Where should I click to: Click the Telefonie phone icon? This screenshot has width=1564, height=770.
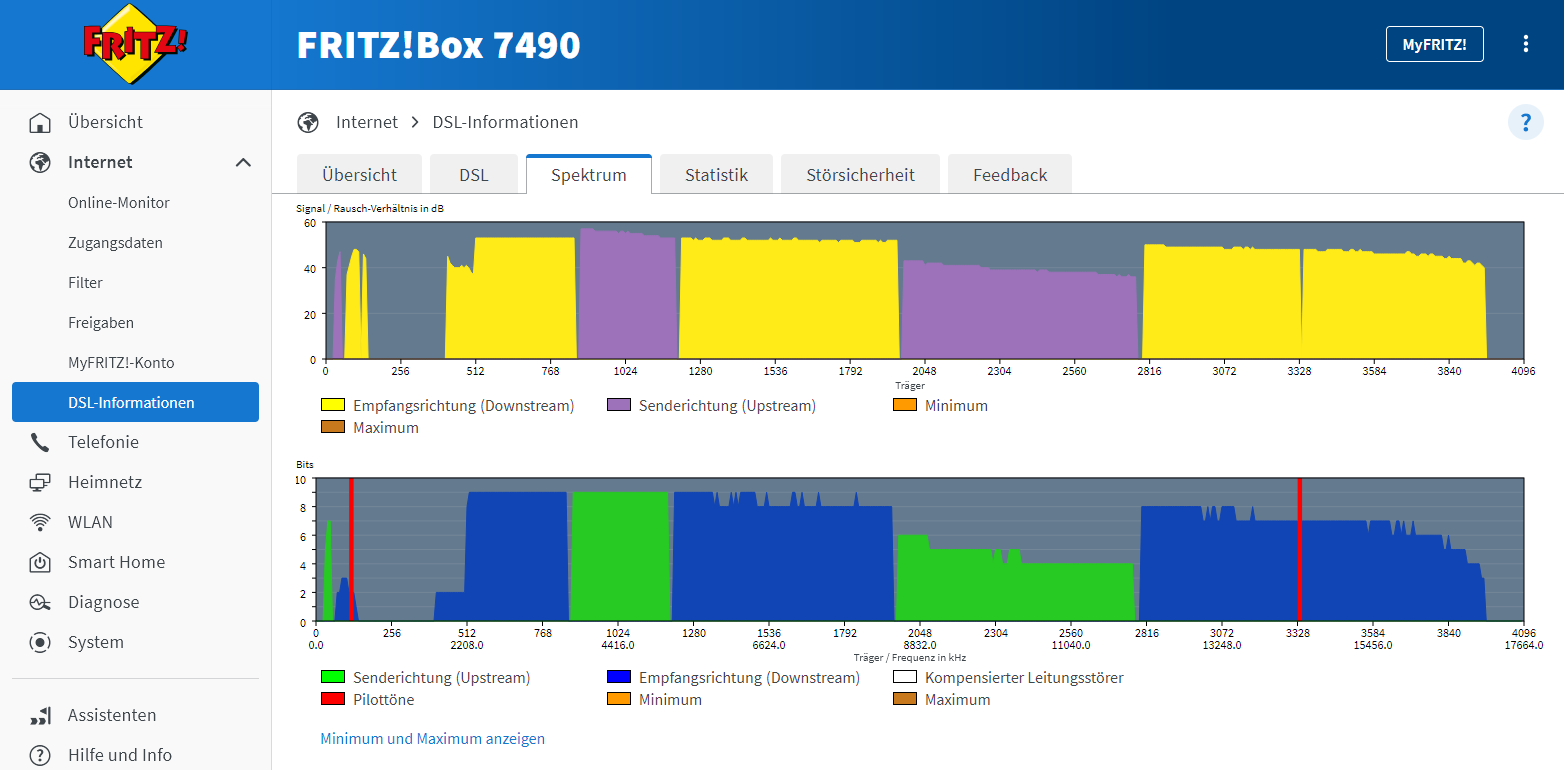coord(40,443)
